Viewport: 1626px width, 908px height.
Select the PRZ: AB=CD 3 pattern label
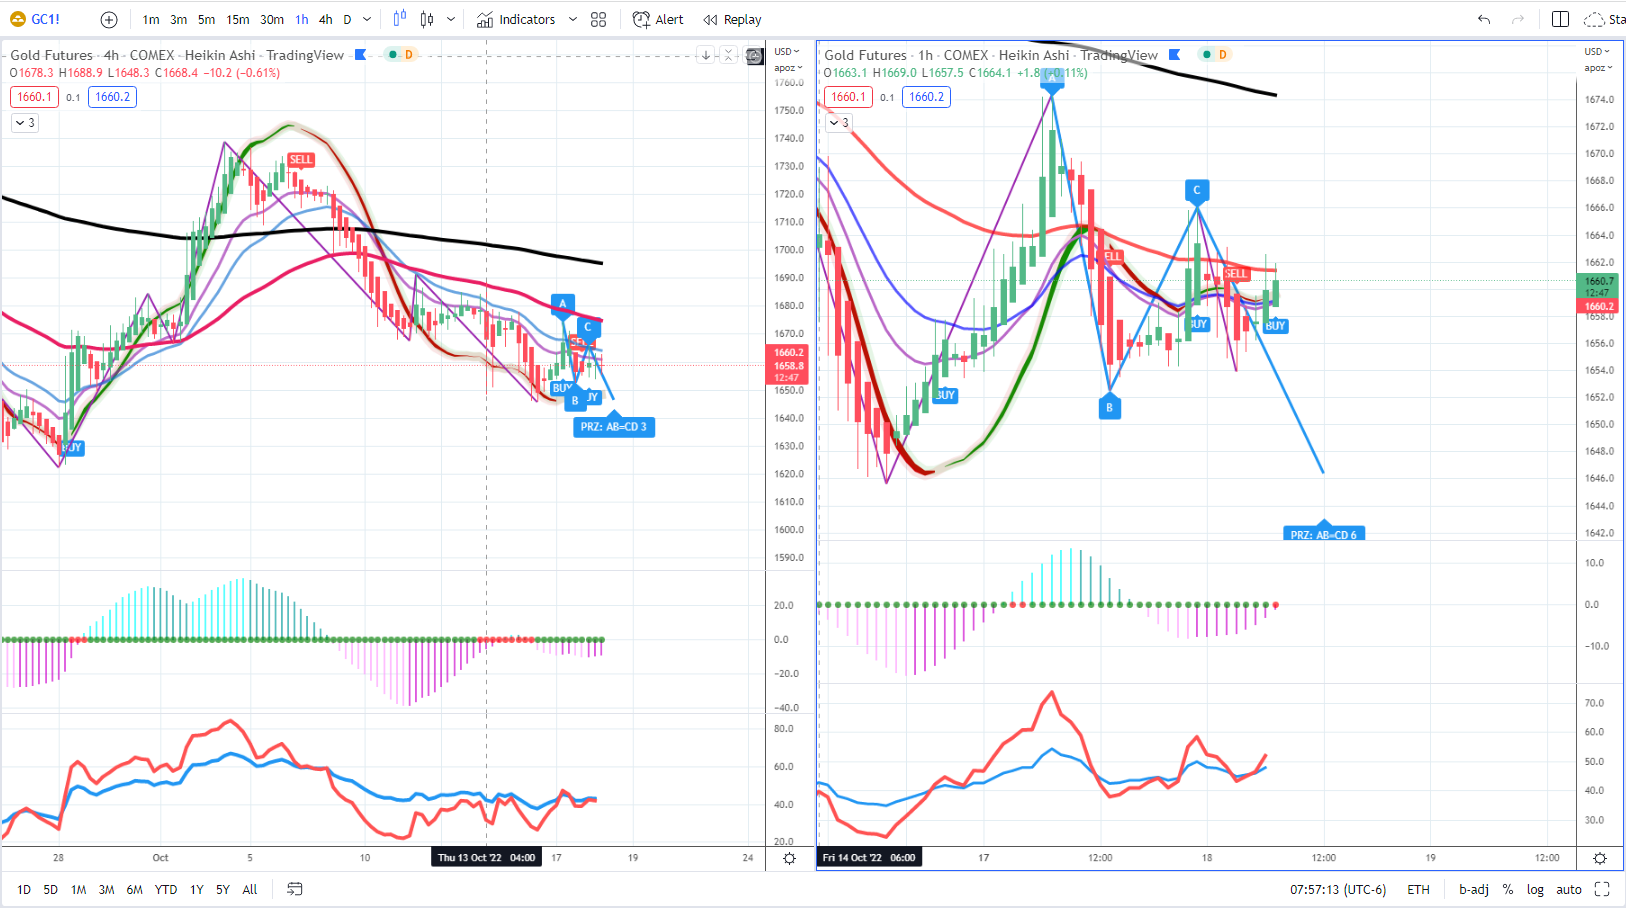tap(614, 427)
